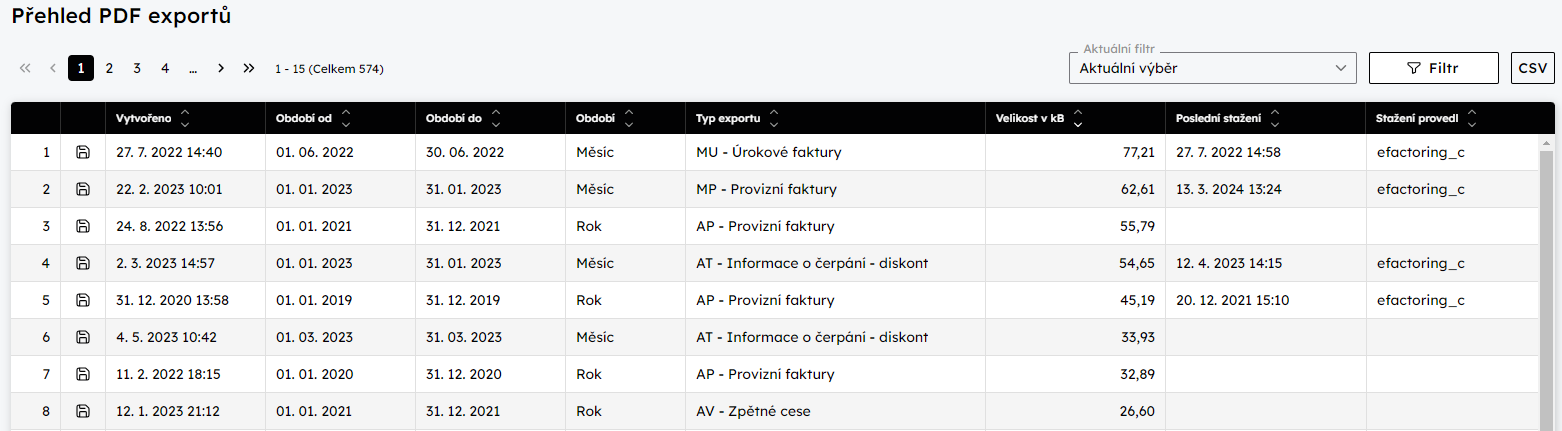Sort by the Vytvořeno column arrows
Screen dimensions: 1562x431
(x=185, y=118)
